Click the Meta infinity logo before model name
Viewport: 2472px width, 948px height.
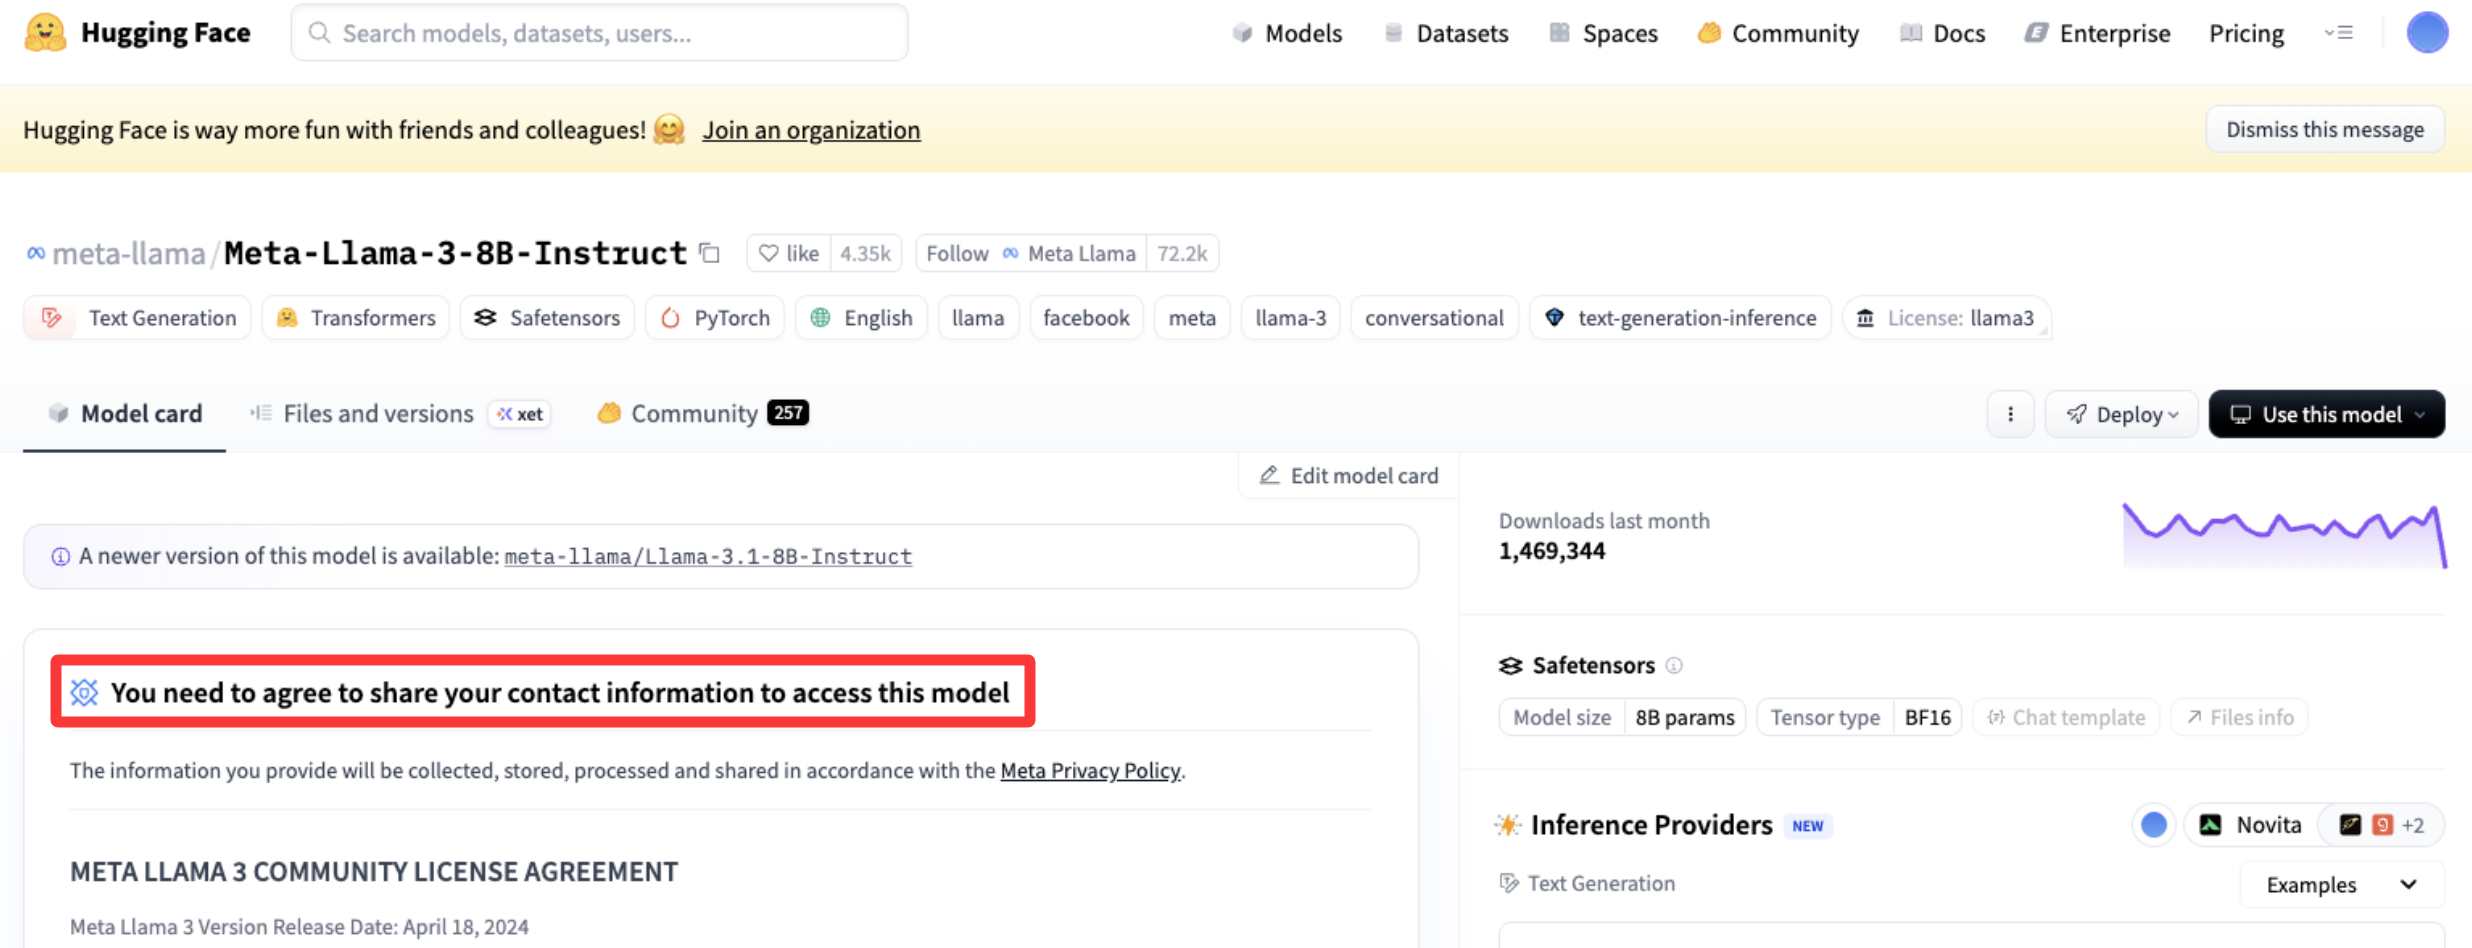point(35,253)
